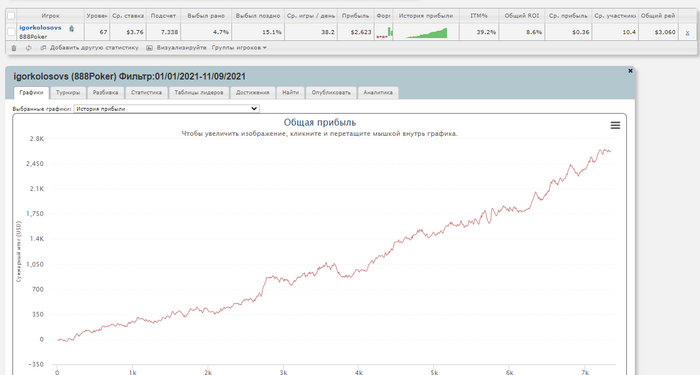Check the igorkolosovs row checkbox
The height and width of the screenshot is (375, 700).
tap(11, 32)
